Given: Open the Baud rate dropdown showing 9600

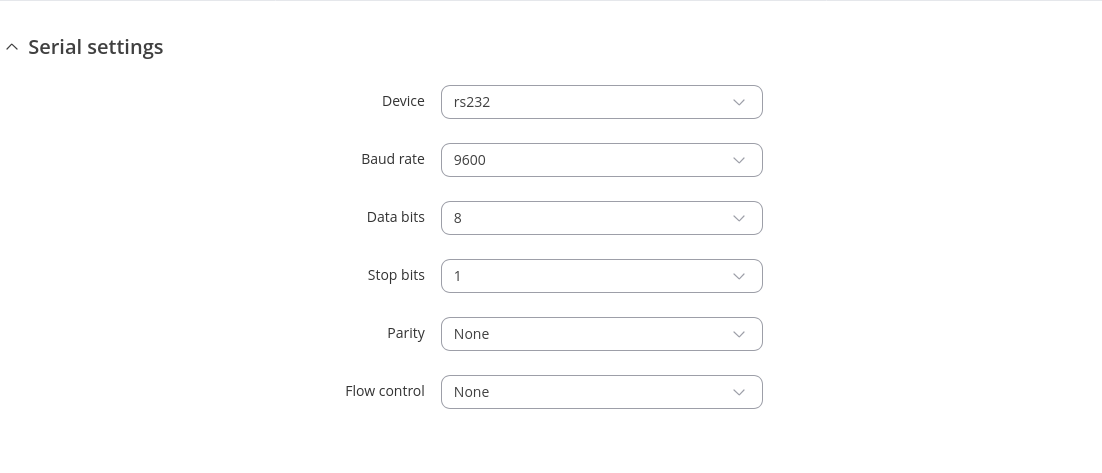Looking at the screenshot, I should [x=601, y=160].
